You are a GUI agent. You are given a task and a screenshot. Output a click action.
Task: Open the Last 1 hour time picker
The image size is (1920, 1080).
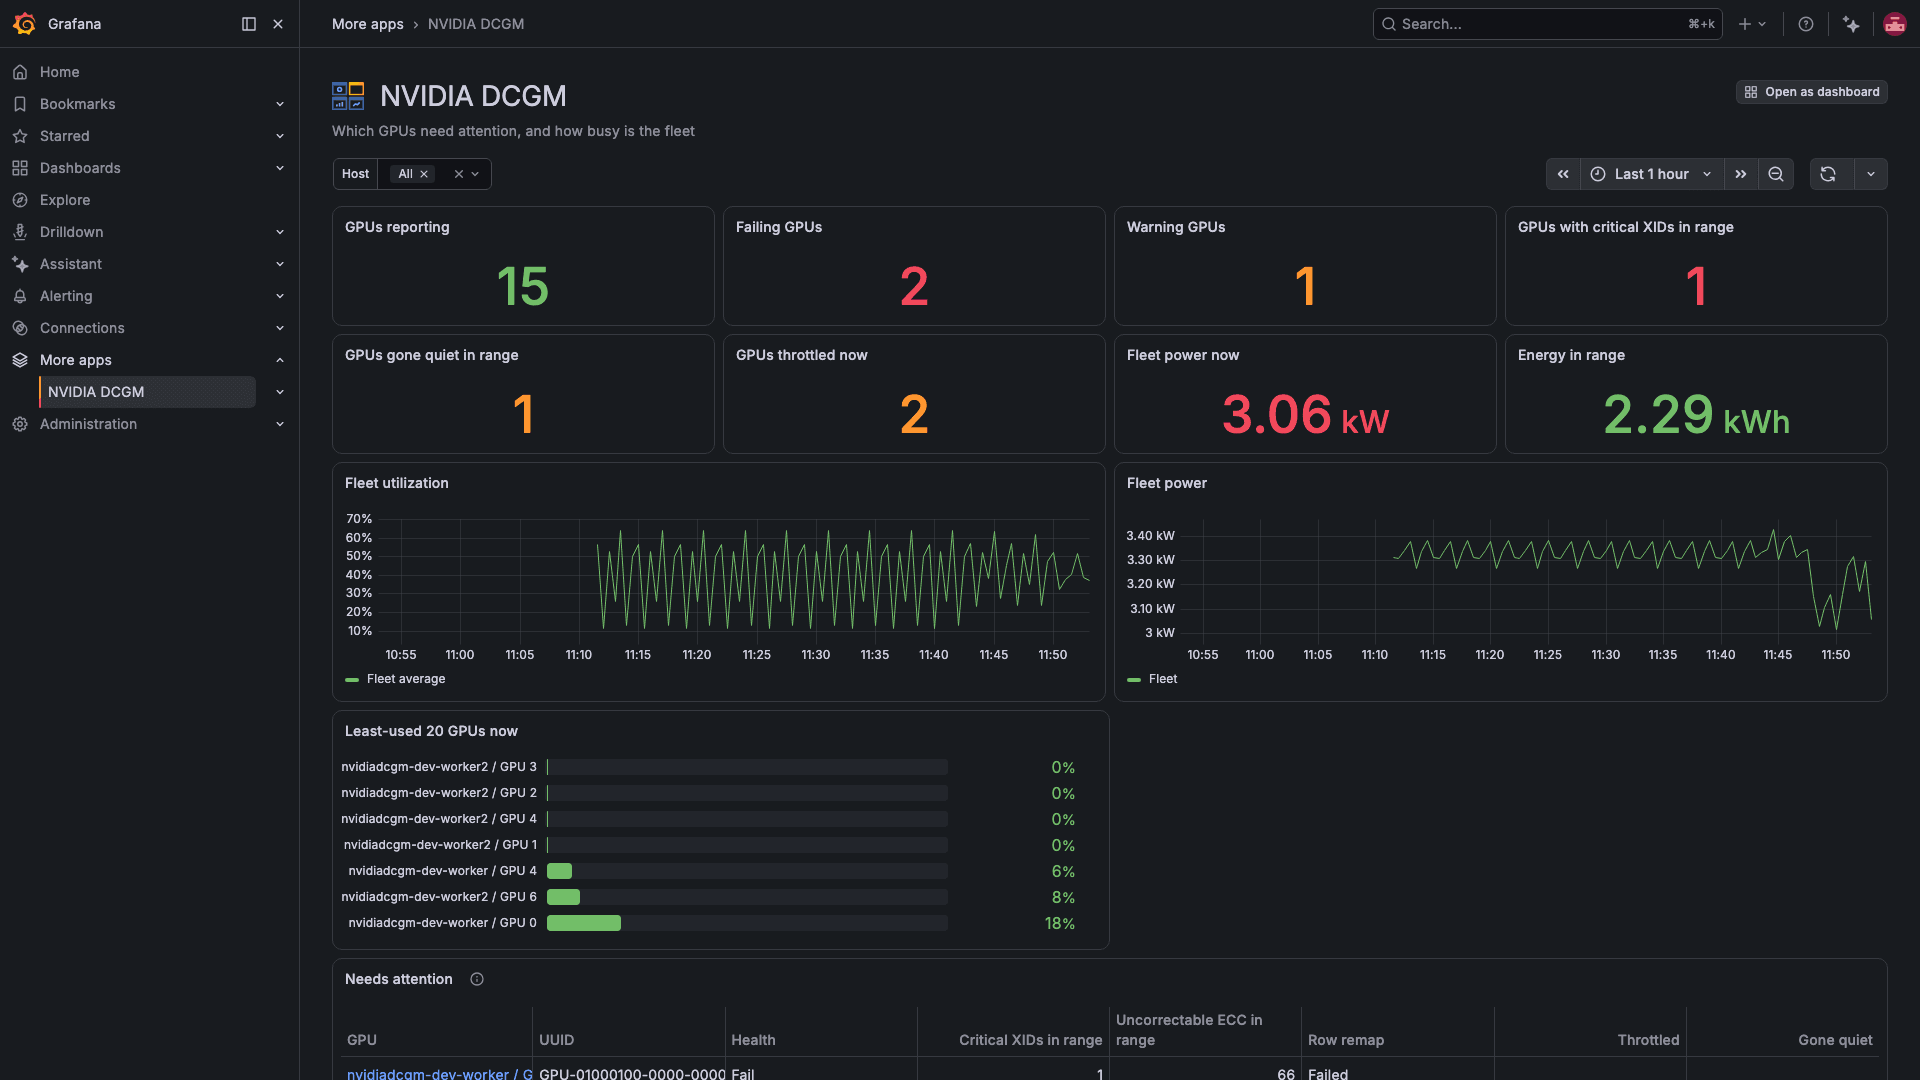(x=1651, y=174)
